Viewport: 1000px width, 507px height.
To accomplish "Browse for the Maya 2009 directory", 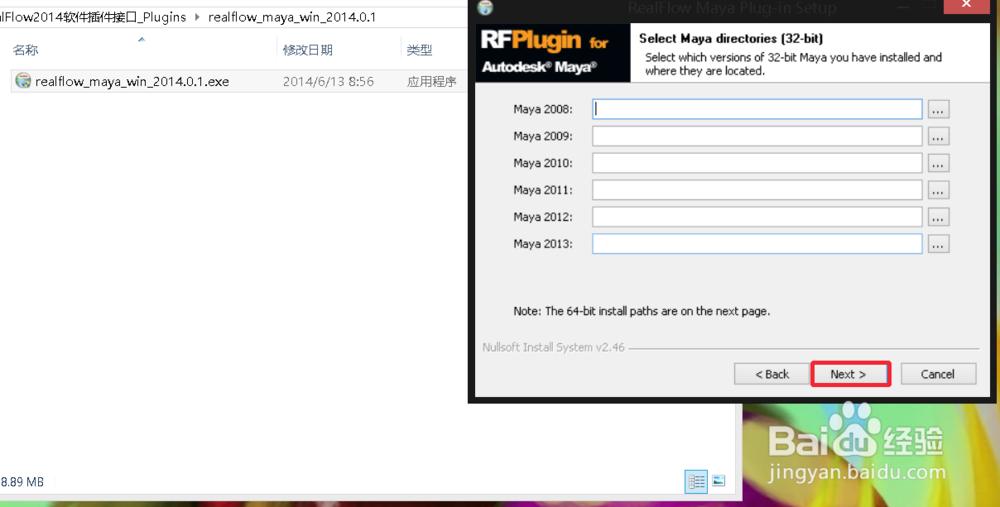I will click(x=938, y=136).
